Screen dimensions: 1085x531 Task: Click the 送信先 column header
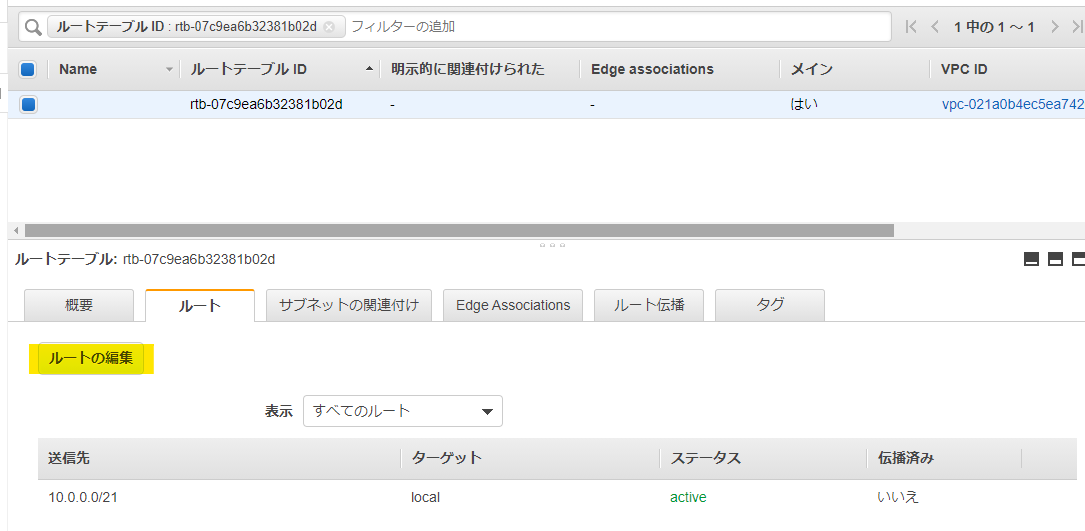click(x=69, y=458)
